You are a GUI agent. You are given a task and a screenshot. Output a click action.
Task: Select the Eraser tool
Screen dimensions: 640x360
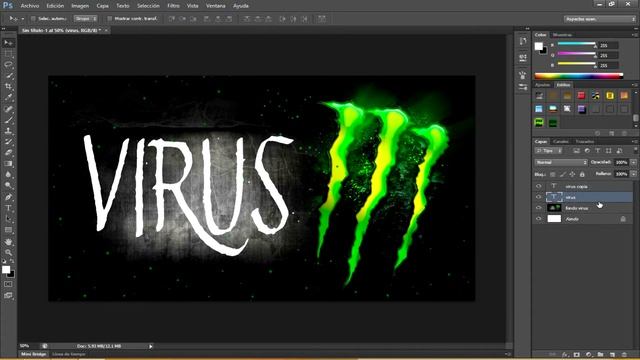(x=8, y=153)
